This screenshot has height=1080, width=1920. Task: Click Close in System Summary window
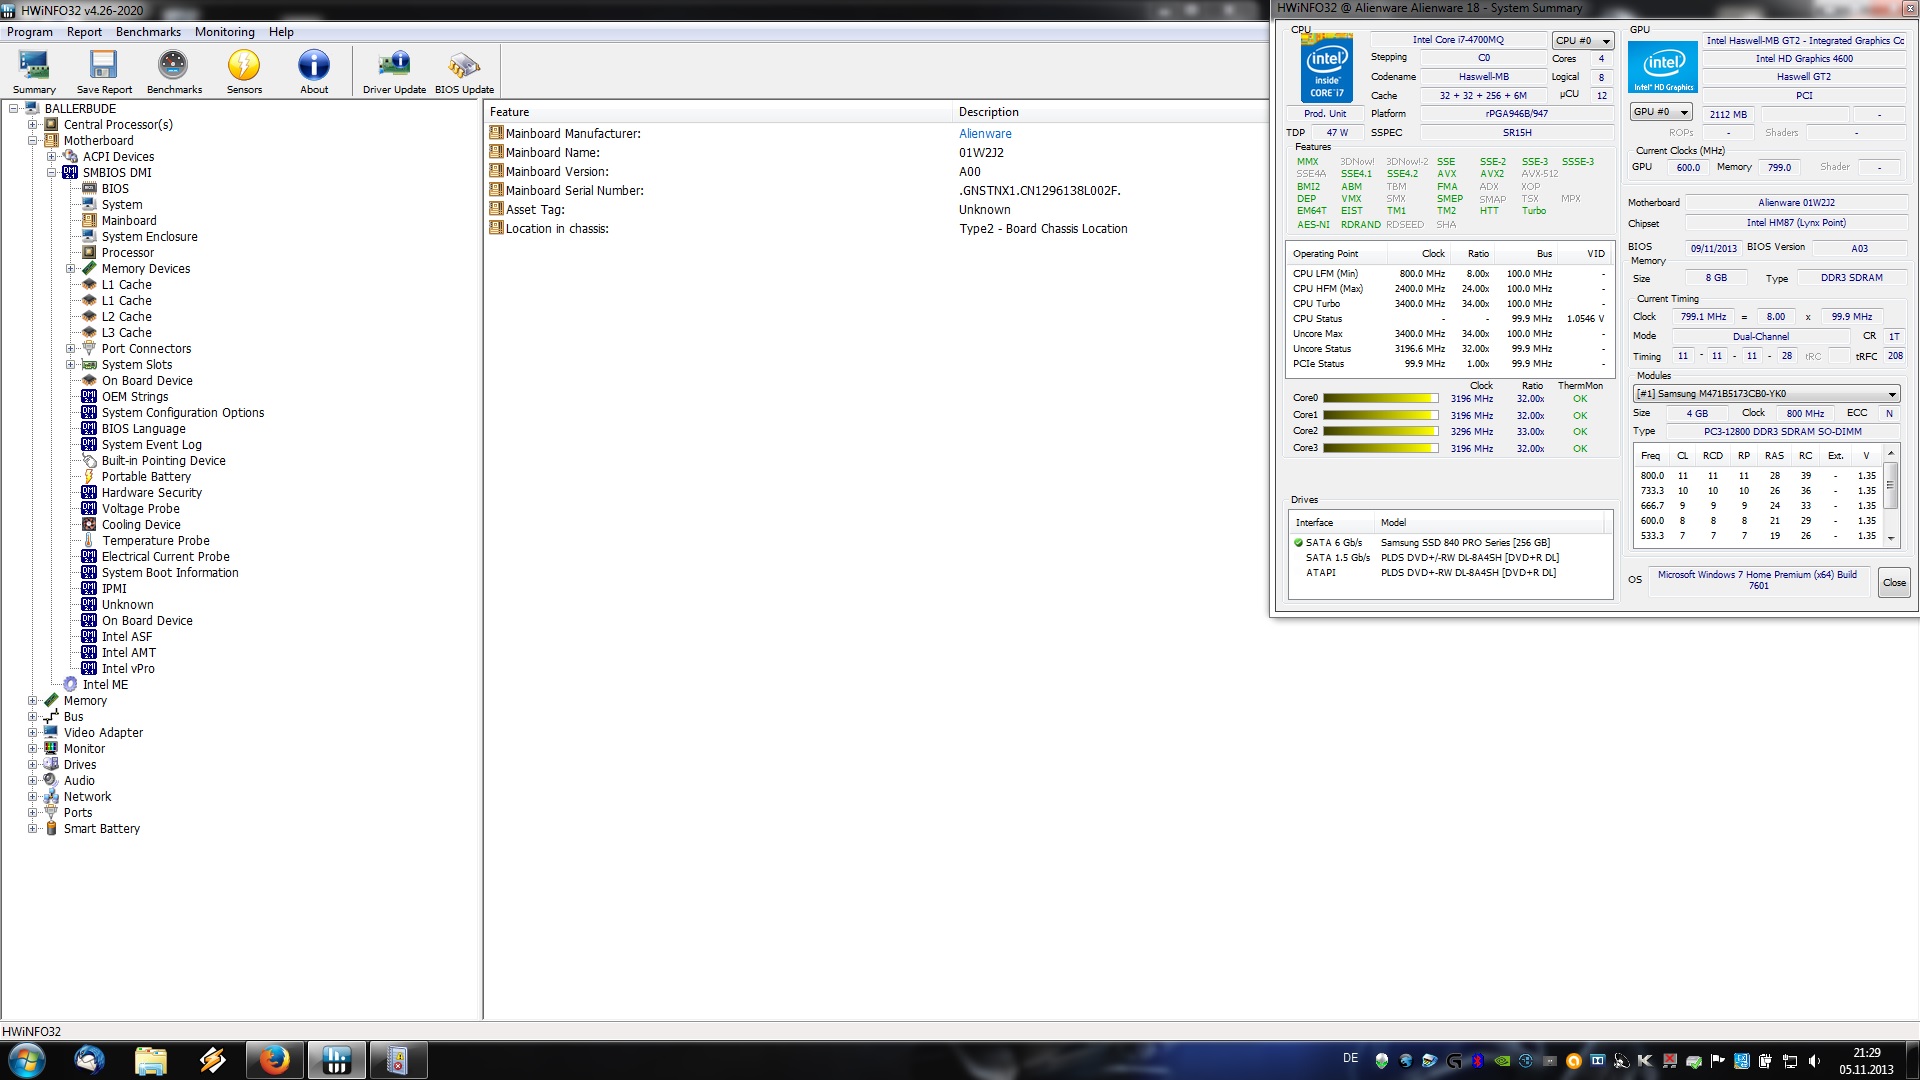1894,583
